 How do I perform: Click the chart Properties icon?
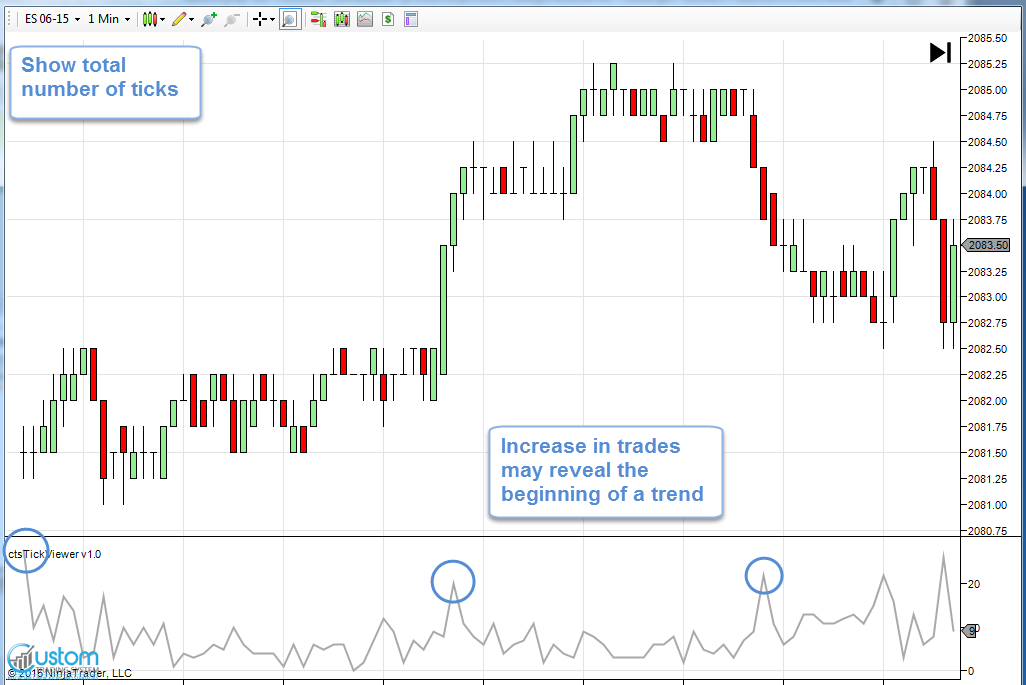pyautogui.click(x=411, y=19)
